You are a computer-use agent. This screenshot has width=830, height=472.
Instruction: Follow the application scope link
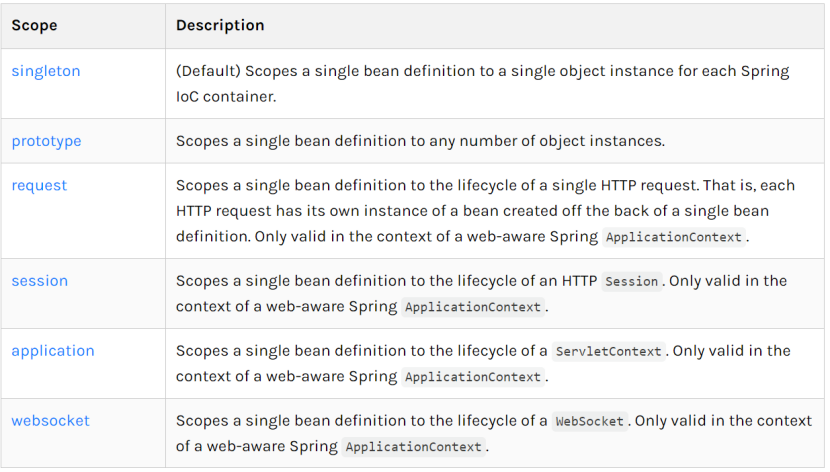pyautogui.click(x=53, y=351)
